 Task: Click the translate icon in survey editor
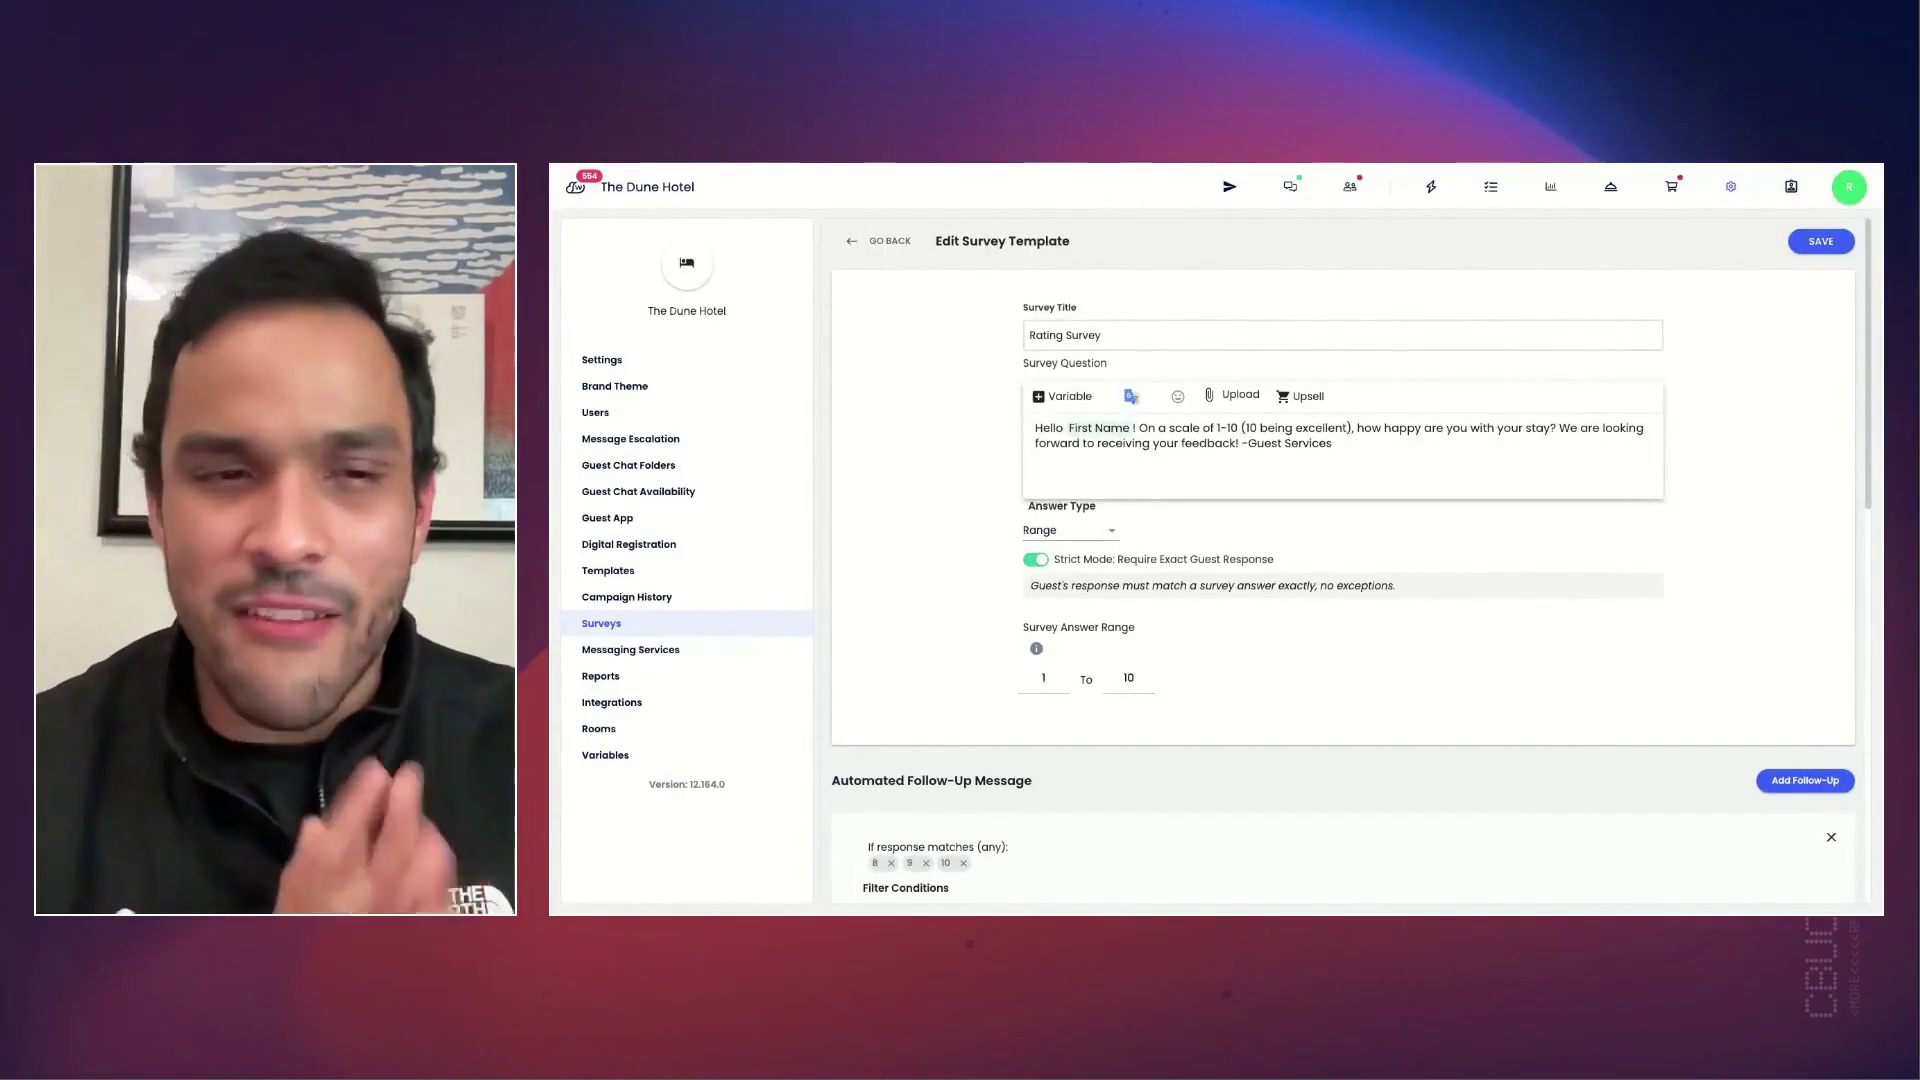point(1131,397)
